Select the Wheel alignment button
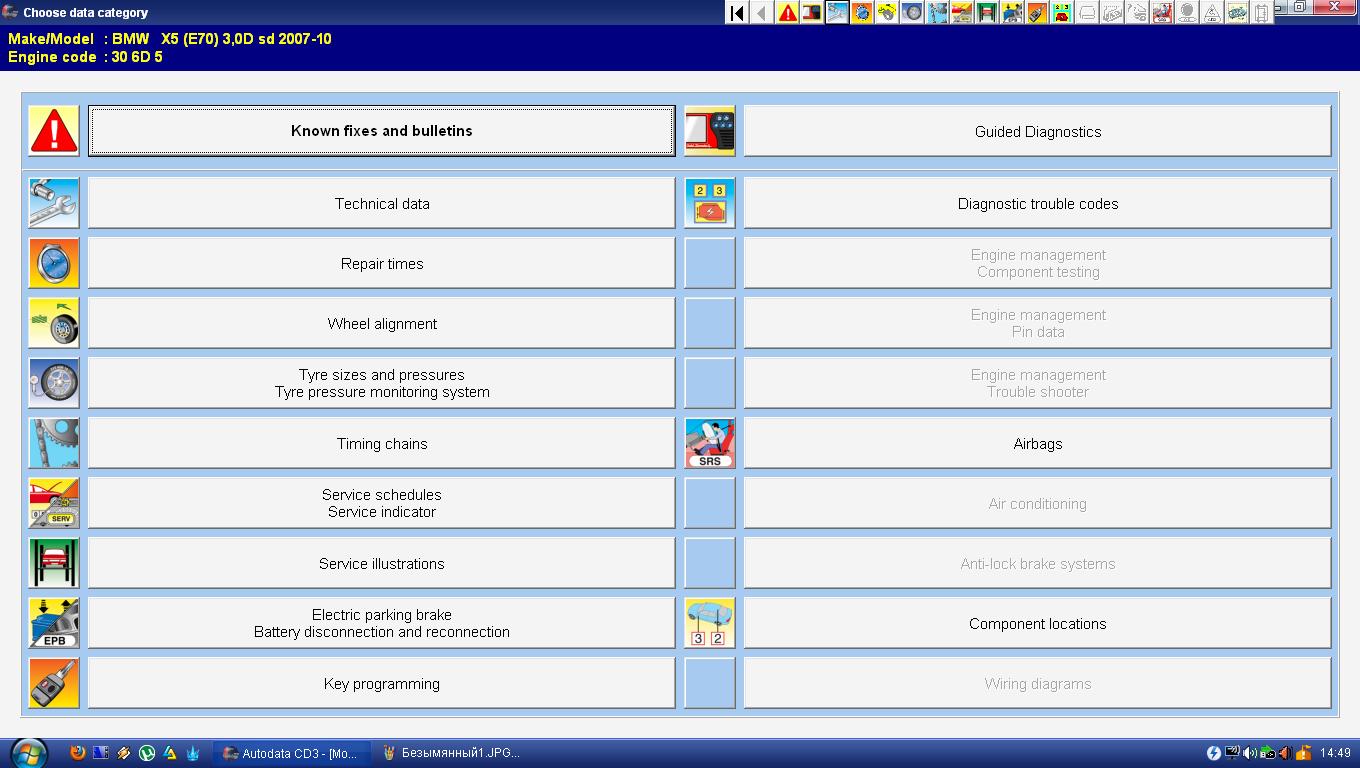1360x768 pixels. click(x=382, y=323)
